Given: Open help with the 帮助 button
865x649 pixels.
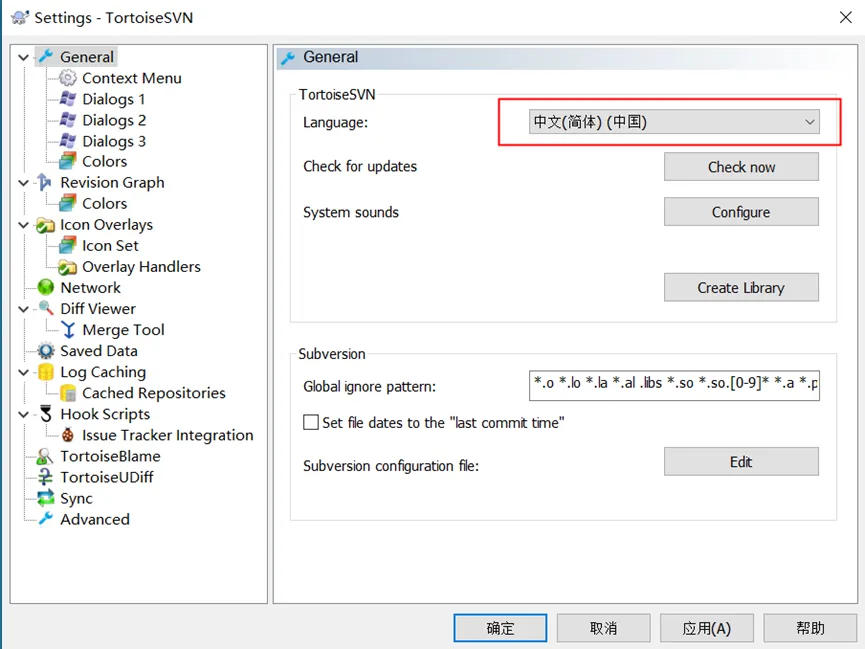Looking at the screenshot, I should pos(810,628).
